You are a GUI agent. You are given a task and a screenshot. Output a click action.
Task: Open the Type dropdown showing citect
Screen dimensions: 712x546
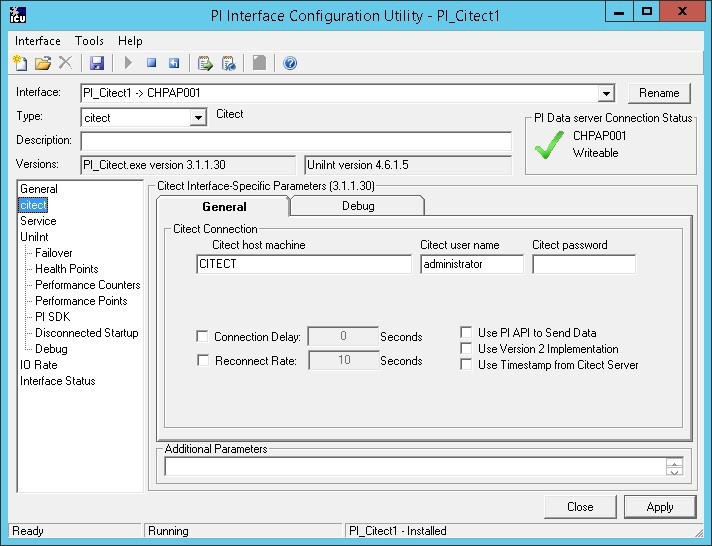(x=198, y=118)
